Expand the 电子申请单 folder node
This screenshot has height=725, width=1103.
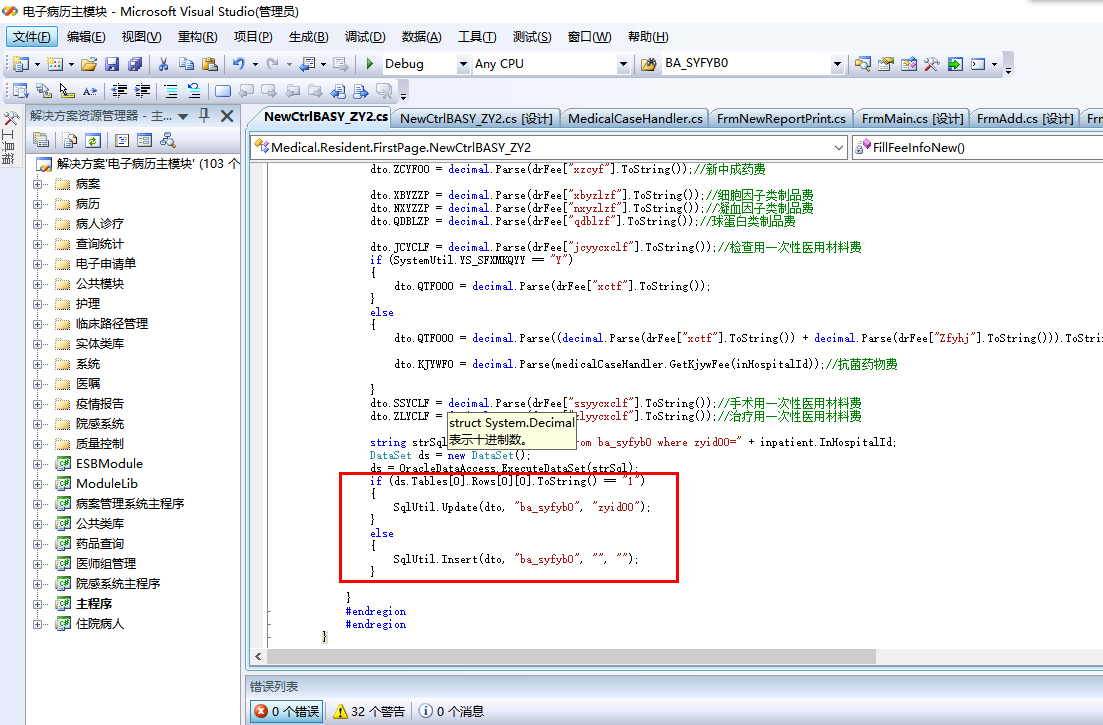coord(37,264)
